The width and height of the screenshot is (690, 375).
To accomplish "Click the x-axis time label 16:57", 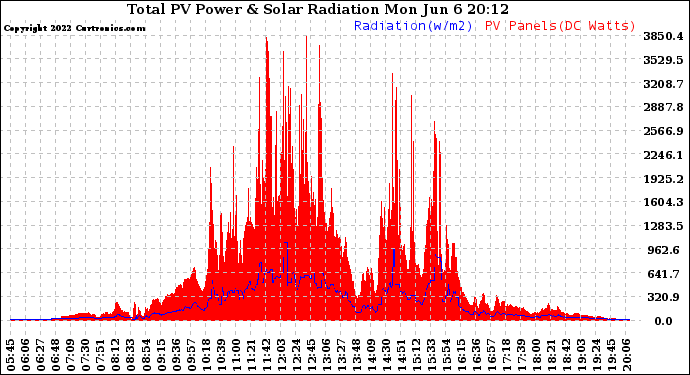I will pyautogui.click(x=491, y=355).
